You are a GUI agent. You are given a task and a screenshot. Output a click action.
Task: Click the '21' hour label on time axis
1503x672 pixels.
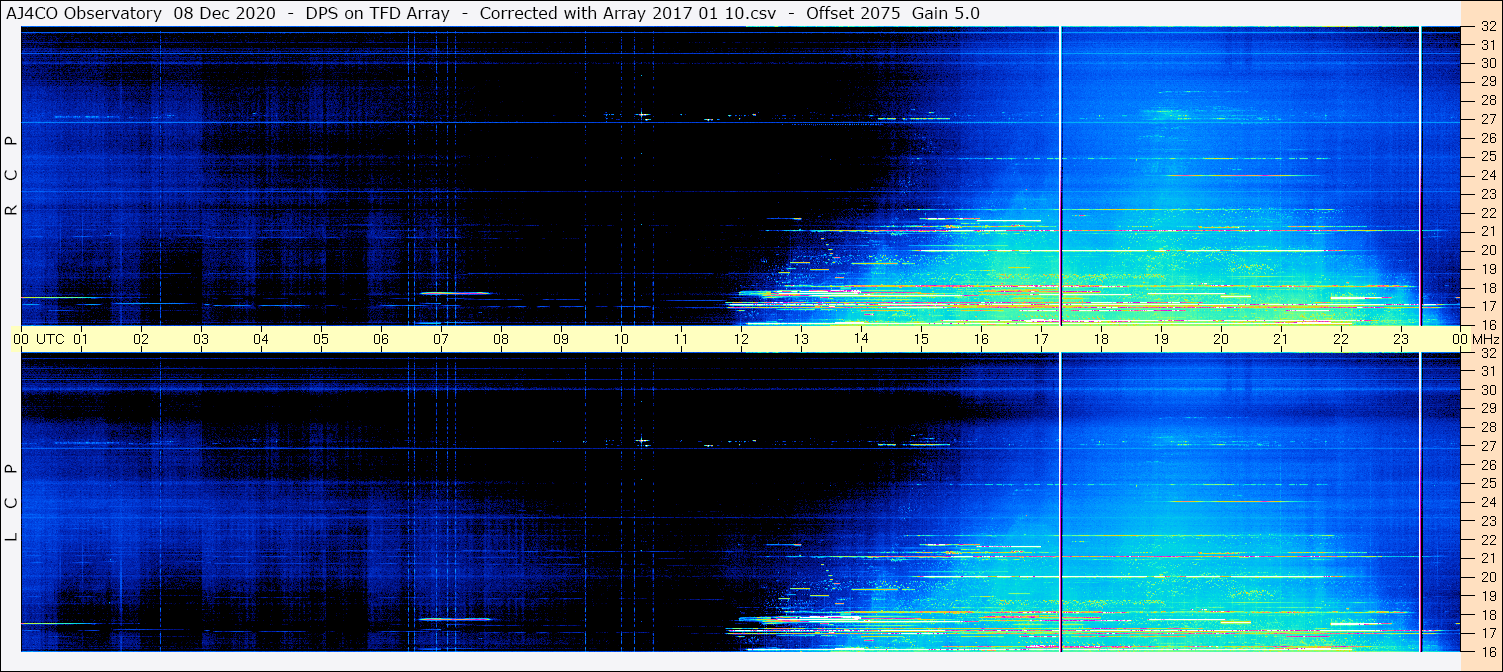[x=1281, y=339]
